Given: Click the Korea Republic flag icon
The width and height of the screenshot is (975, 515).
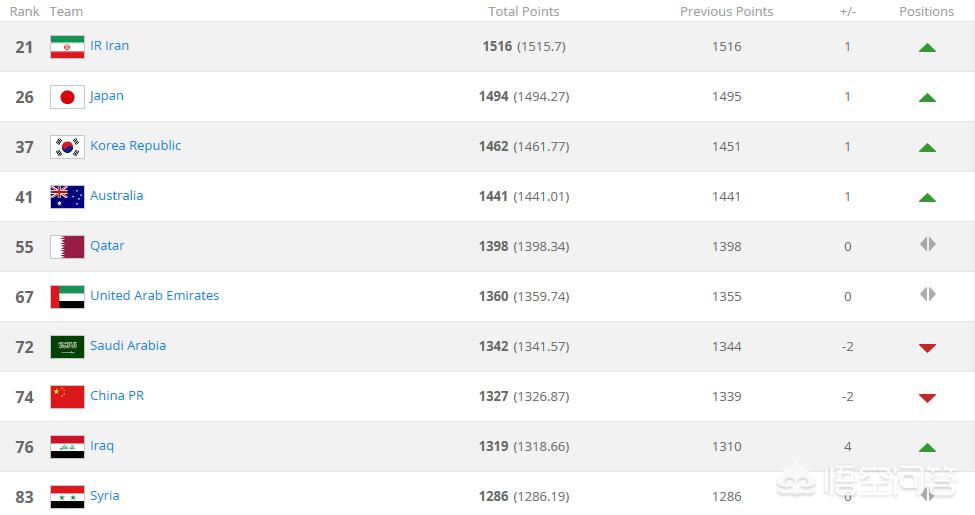Looking at the screenshot, I should [x=67, y=147].
